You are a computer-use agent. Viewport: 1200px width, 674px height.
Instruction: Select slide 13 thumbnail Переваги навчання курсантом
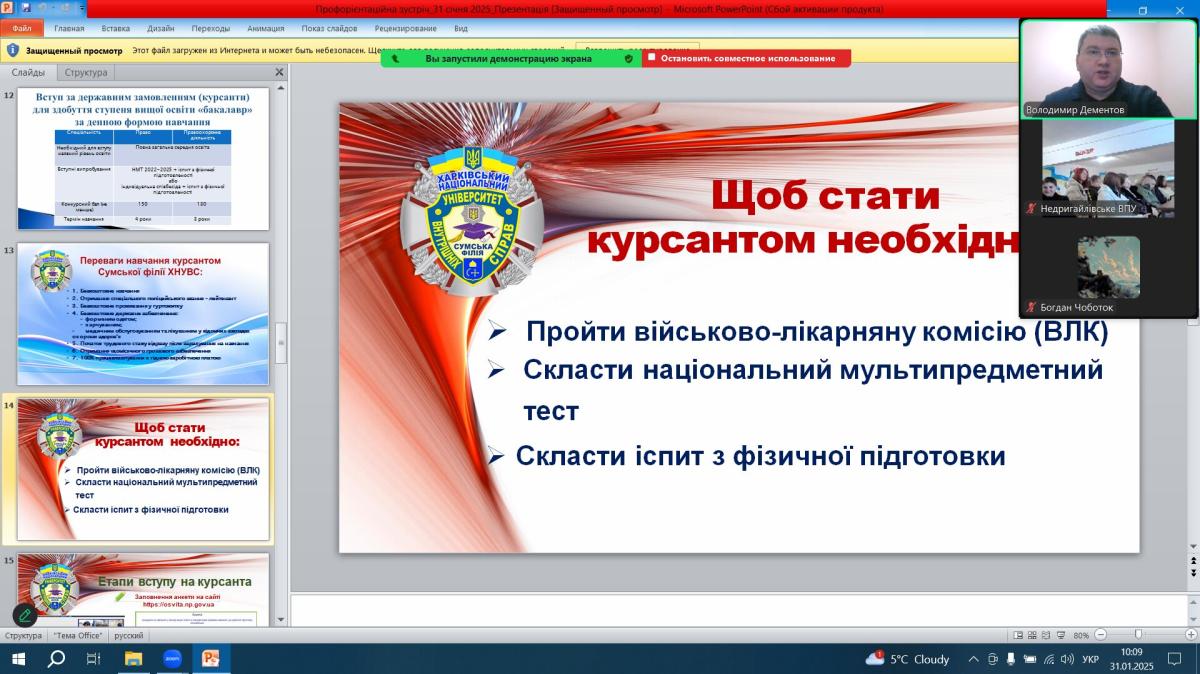click(143, 314)
